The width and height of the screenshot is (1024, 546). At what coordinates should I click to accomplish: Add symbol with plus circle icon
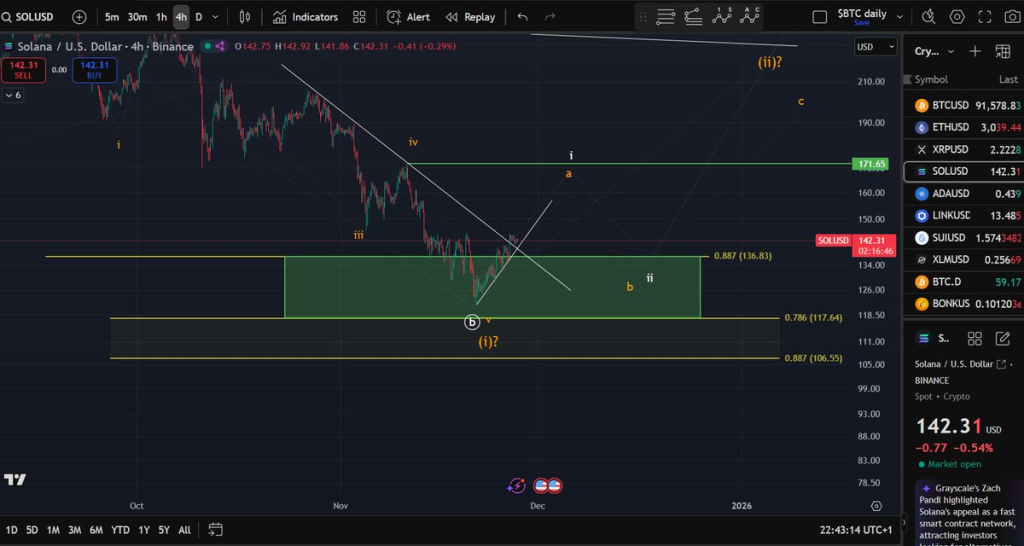tap(79, 17)
